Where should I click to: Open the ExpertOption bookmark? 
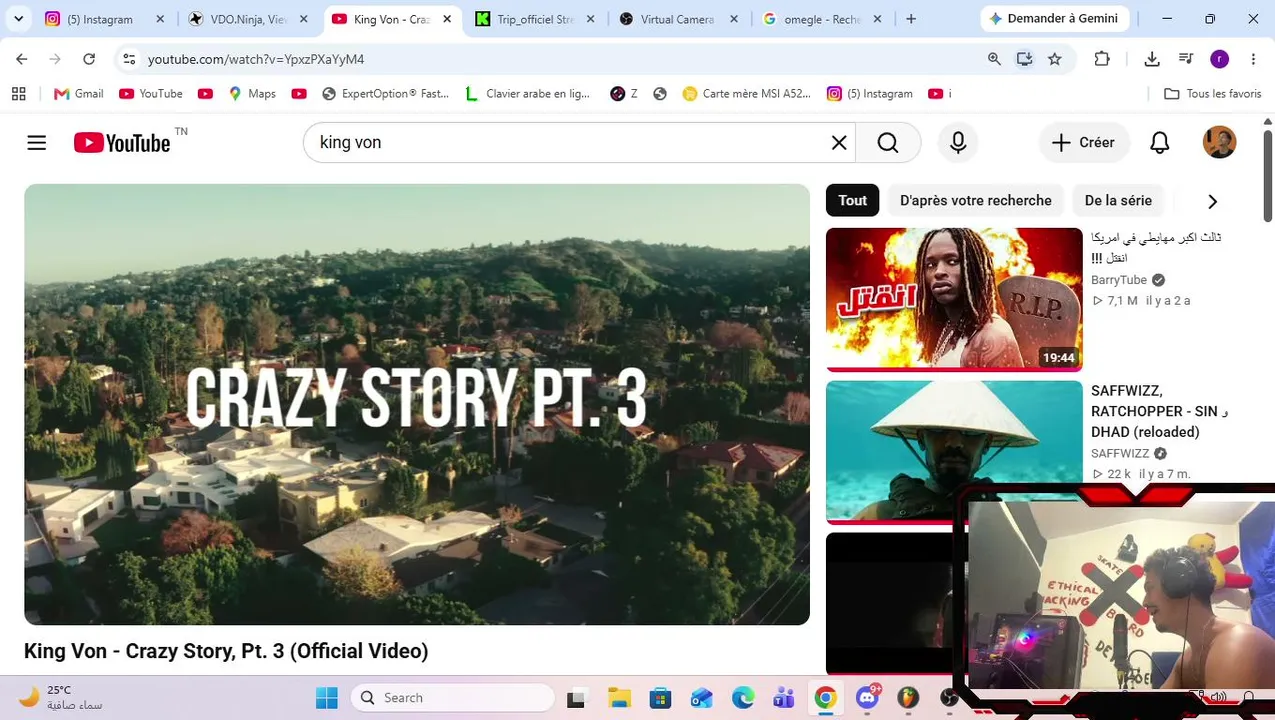click(385, 94)
